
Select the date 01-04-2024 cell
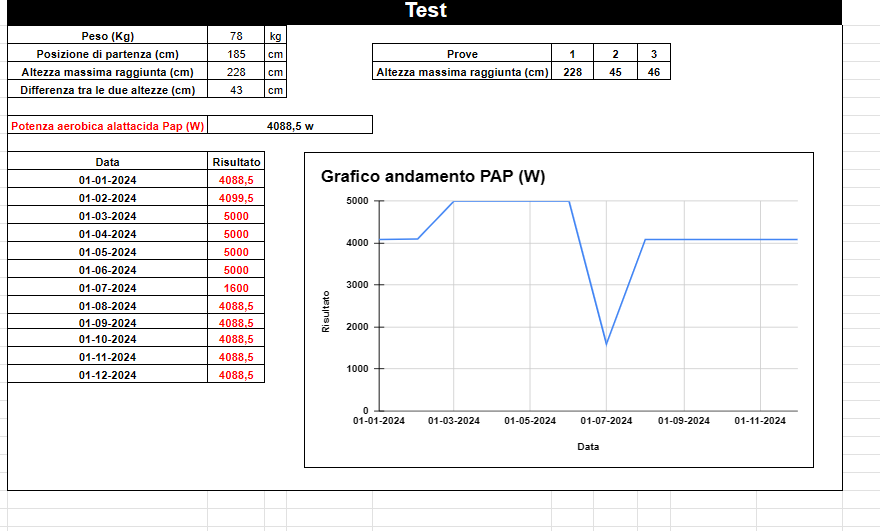click(x=107, y=233)
